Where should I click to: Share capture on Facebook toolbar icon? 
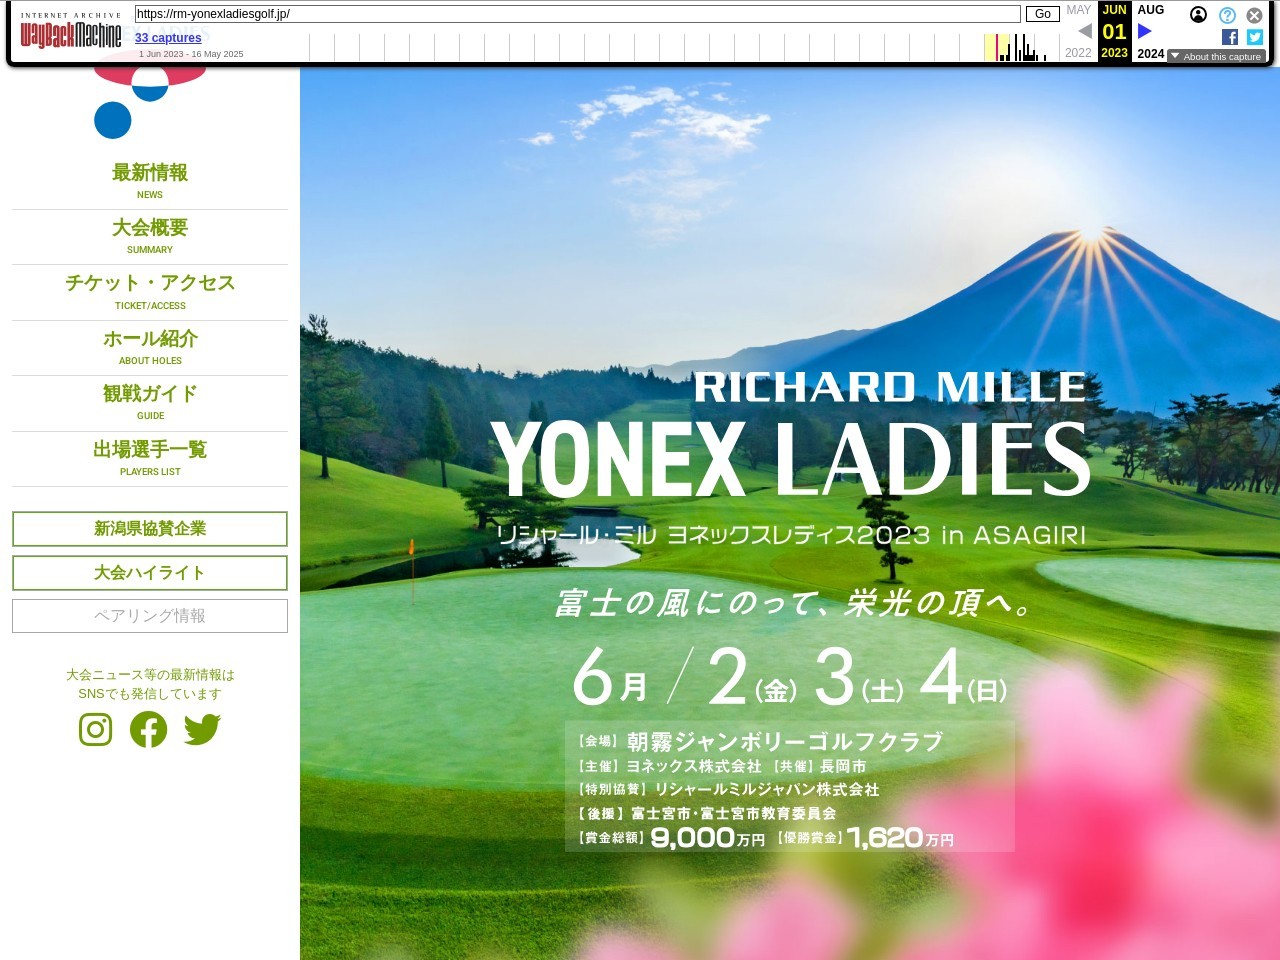coord(1230,37)
